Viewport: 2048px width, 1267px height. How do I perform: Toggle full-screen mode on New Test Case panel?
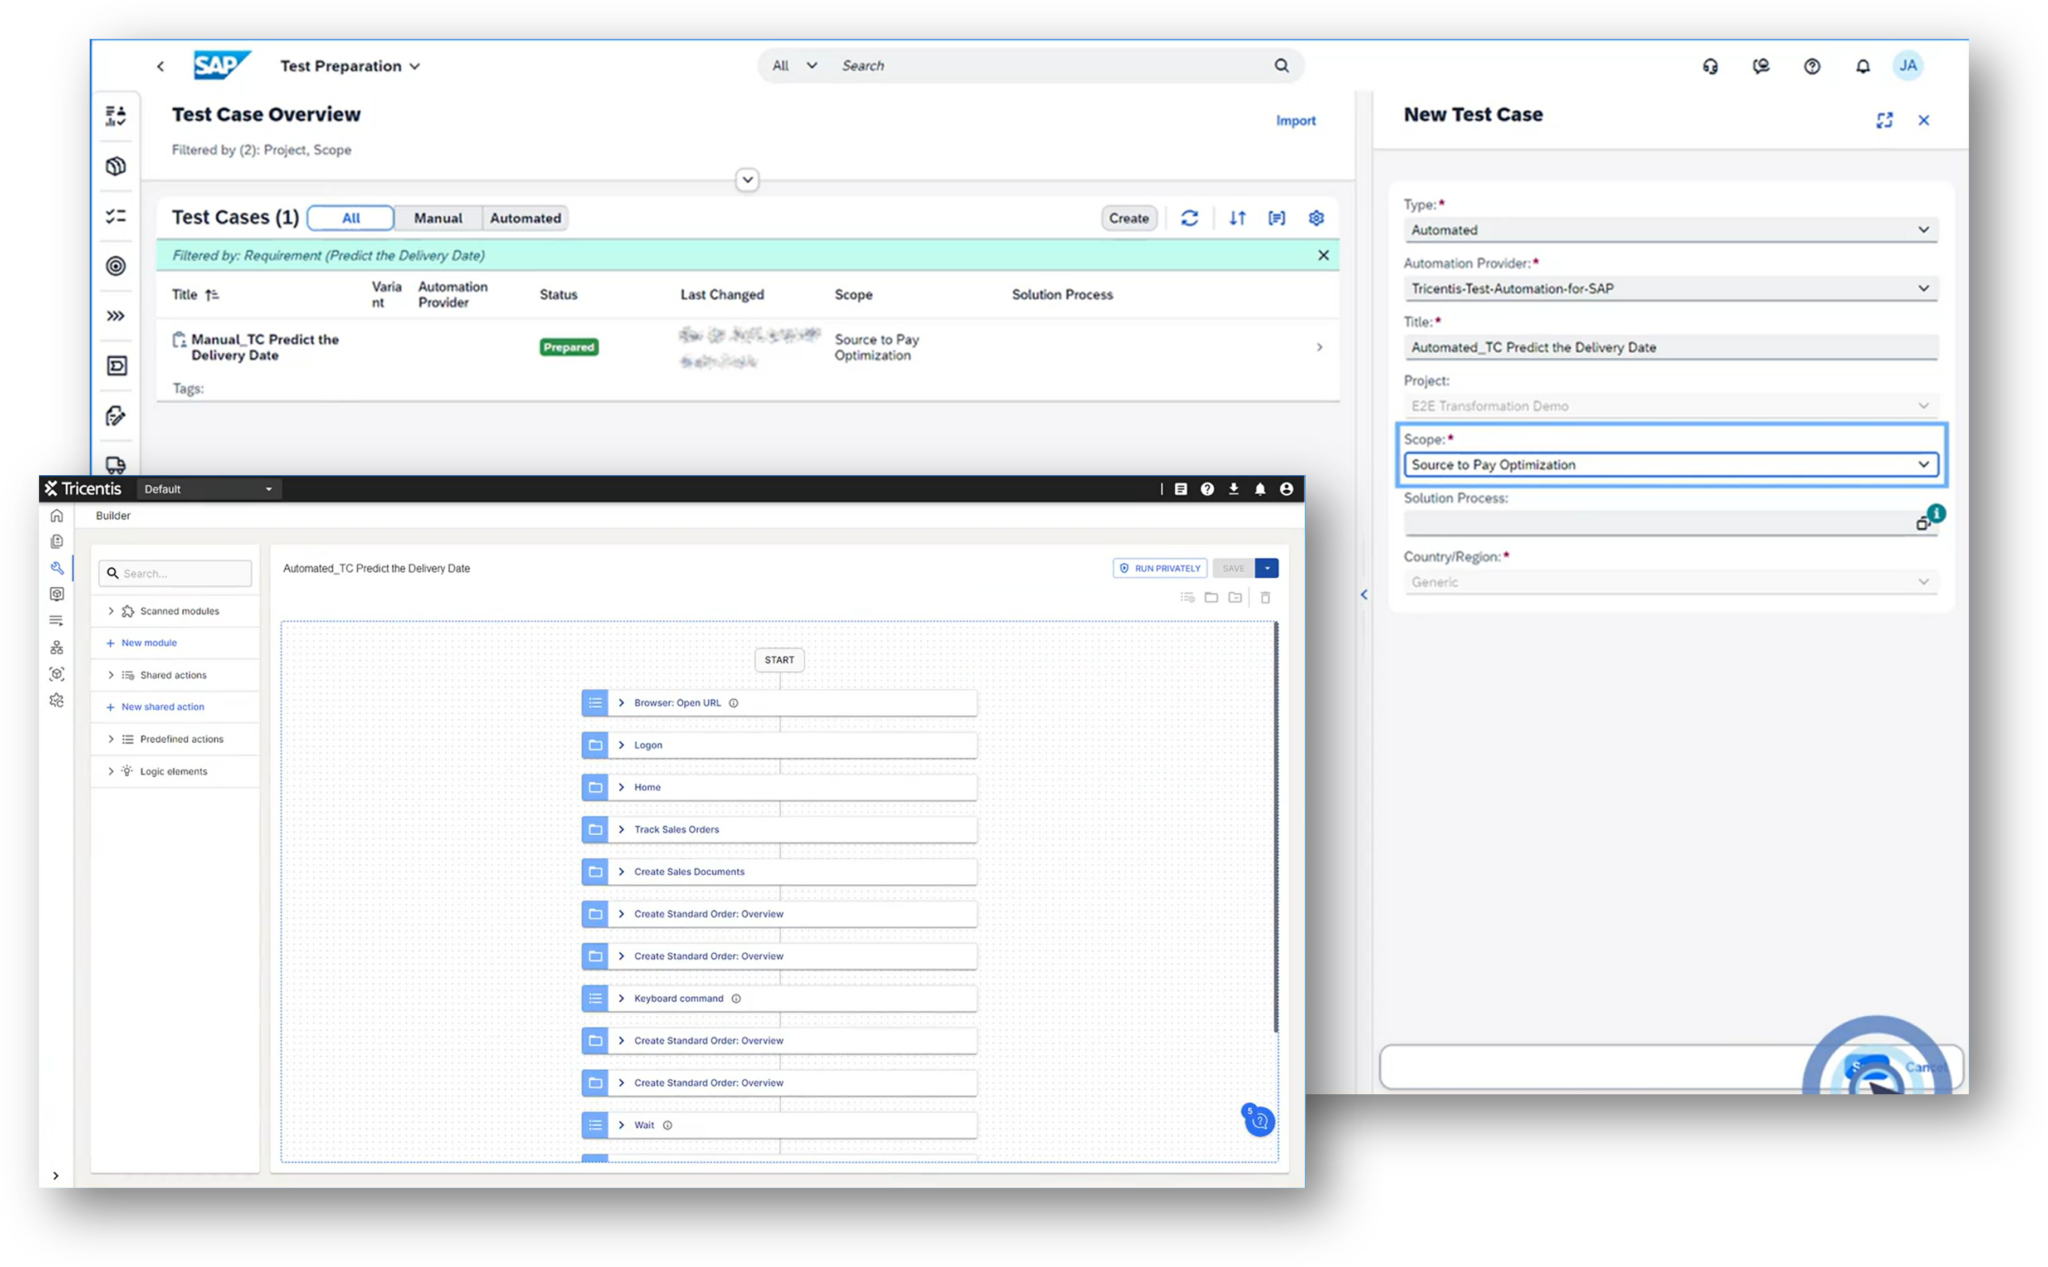(x=1886, y=120)
